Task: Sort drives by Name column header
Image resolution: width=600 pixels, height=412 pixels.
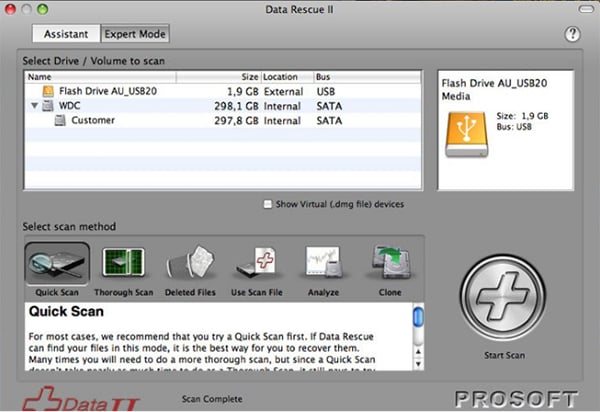Action: pos(100,77)
